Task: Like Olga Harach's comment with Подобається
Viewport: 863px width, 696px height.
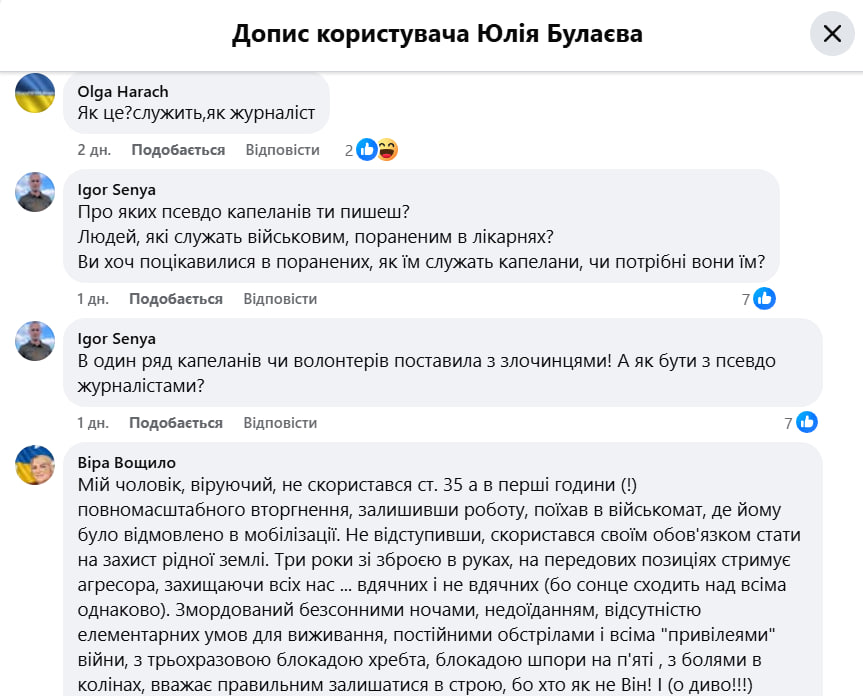Action: click(178, 150)
